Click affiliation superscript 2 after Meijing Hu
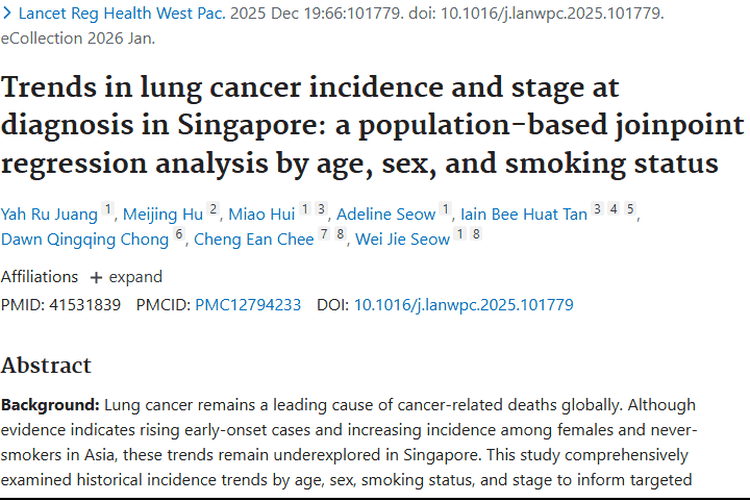 pyautogui.click(x=212, y=210)
